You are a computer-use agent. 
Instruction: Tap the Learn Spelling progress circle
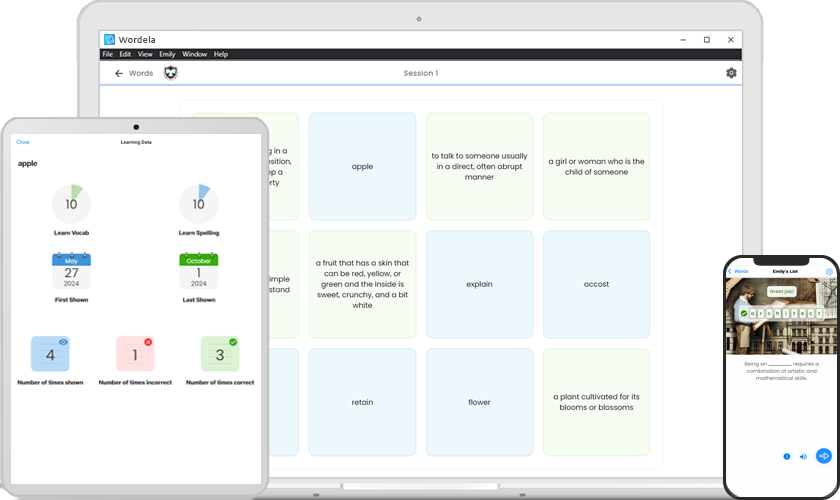pos(199,204)
